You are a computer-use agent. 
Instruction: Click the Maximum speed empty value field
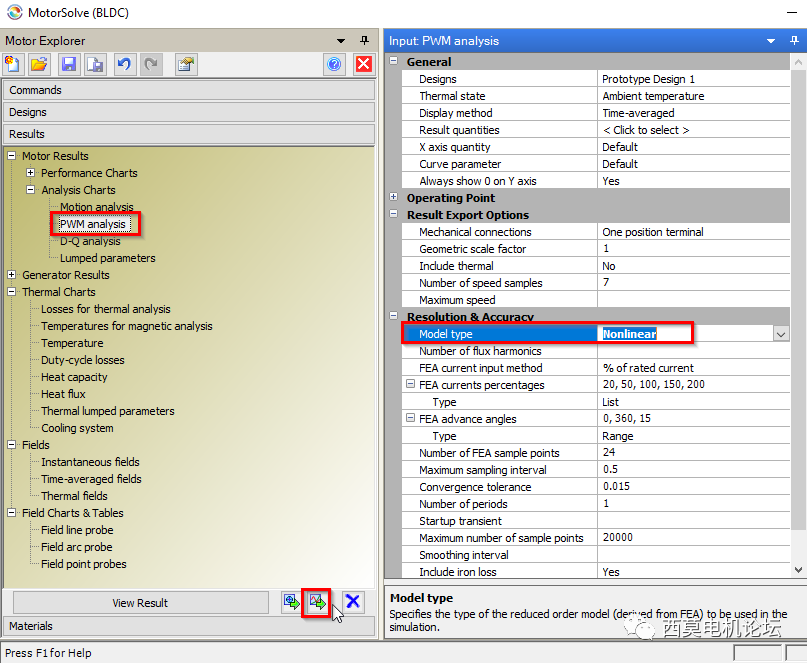[x=693, y=300]
